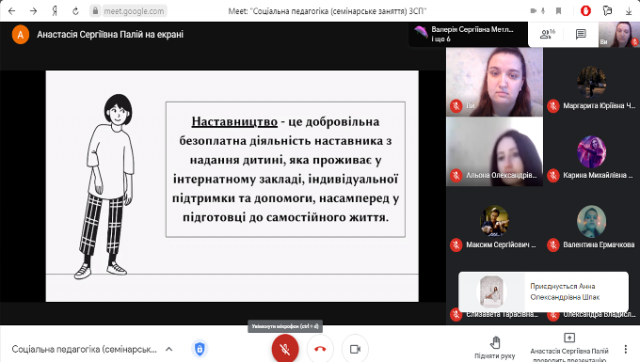This screenshot has height=362, width=640.
Task: Toggle the camera button in bottom bar
Action: tap(355, 349)
